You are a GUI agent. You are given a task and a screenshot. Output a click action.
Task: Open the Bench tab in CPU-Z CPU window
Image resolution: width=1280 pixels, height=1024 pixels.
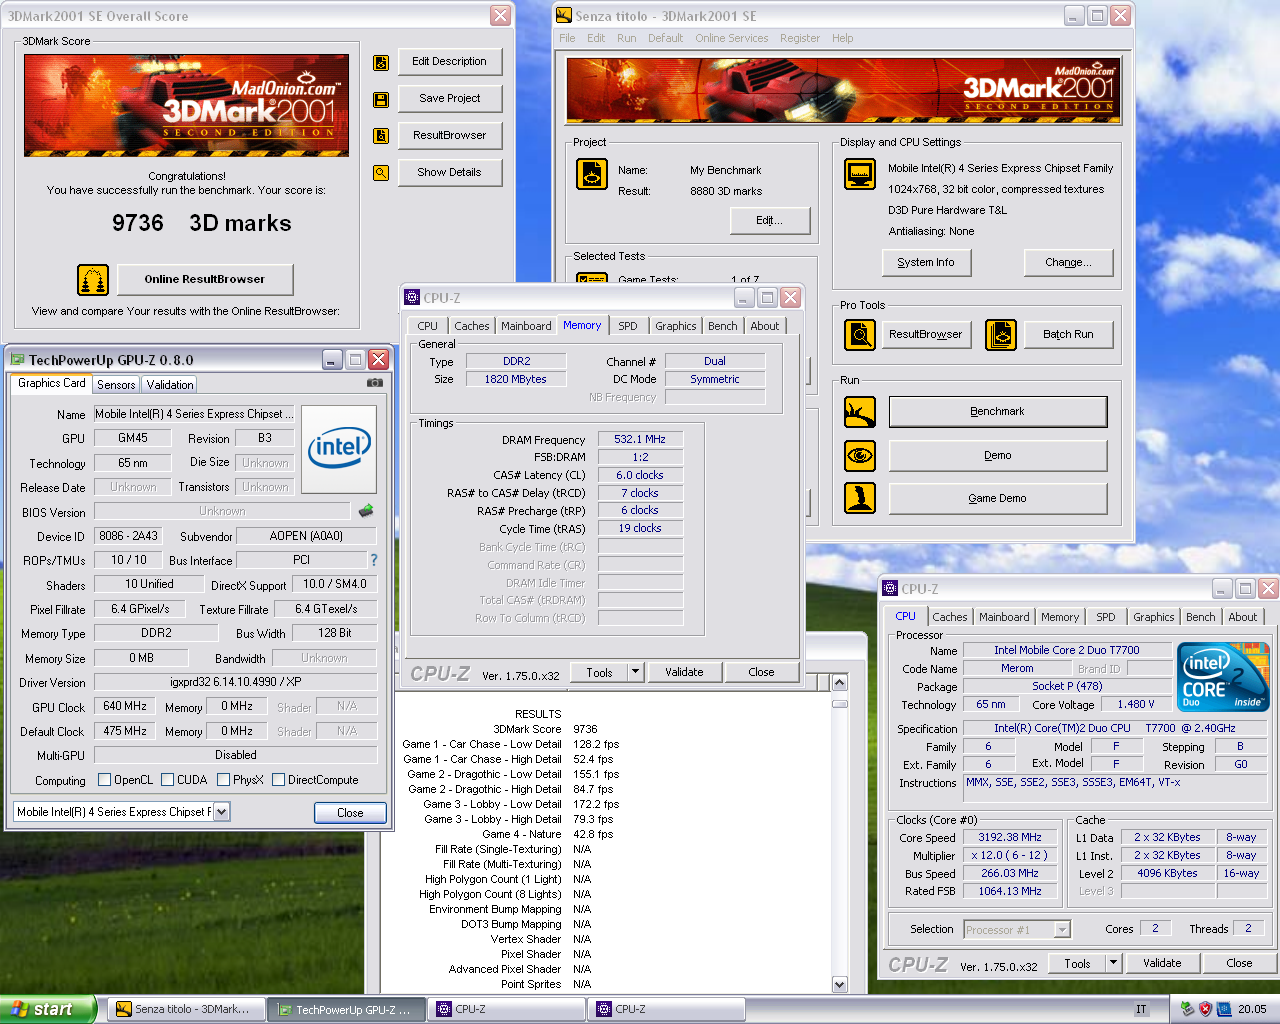coord(1201,617)
